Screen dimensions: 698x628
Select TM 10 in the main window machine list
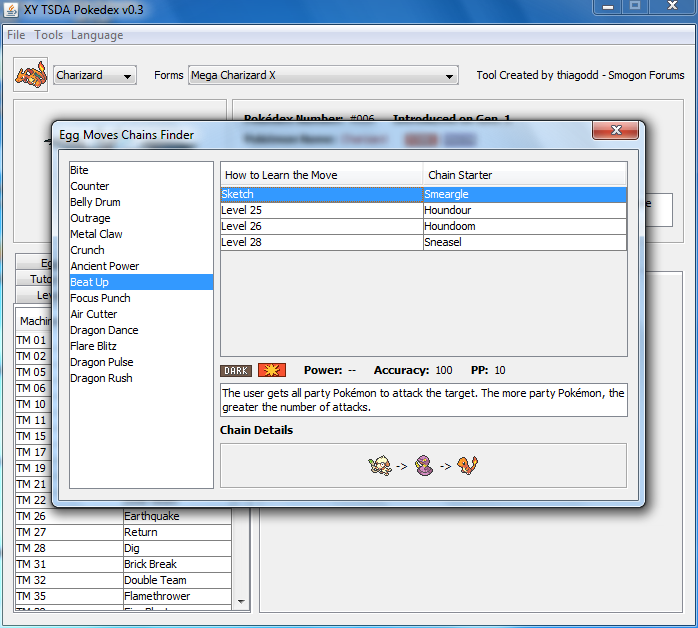click(33, 405)
